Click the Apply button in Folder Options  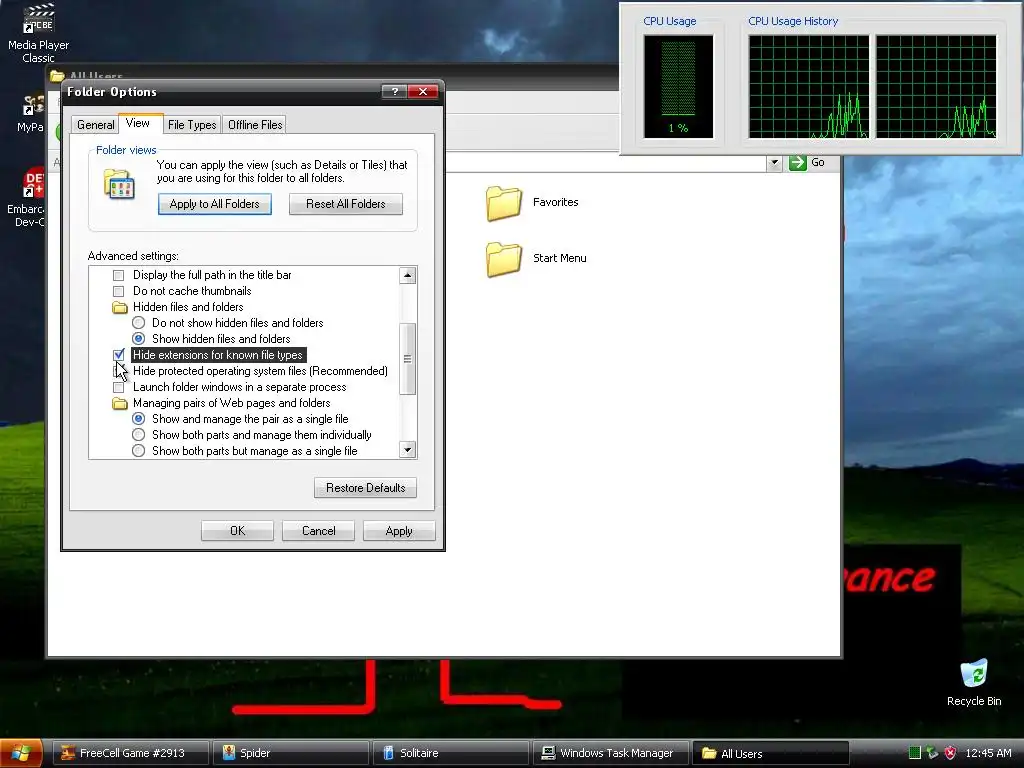click(399, 531)
